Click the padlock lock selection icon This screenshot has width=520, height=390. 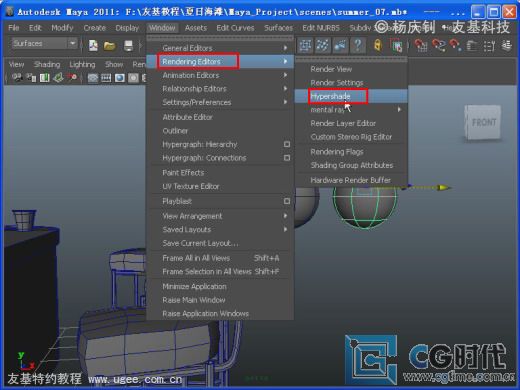pos(378,45)
